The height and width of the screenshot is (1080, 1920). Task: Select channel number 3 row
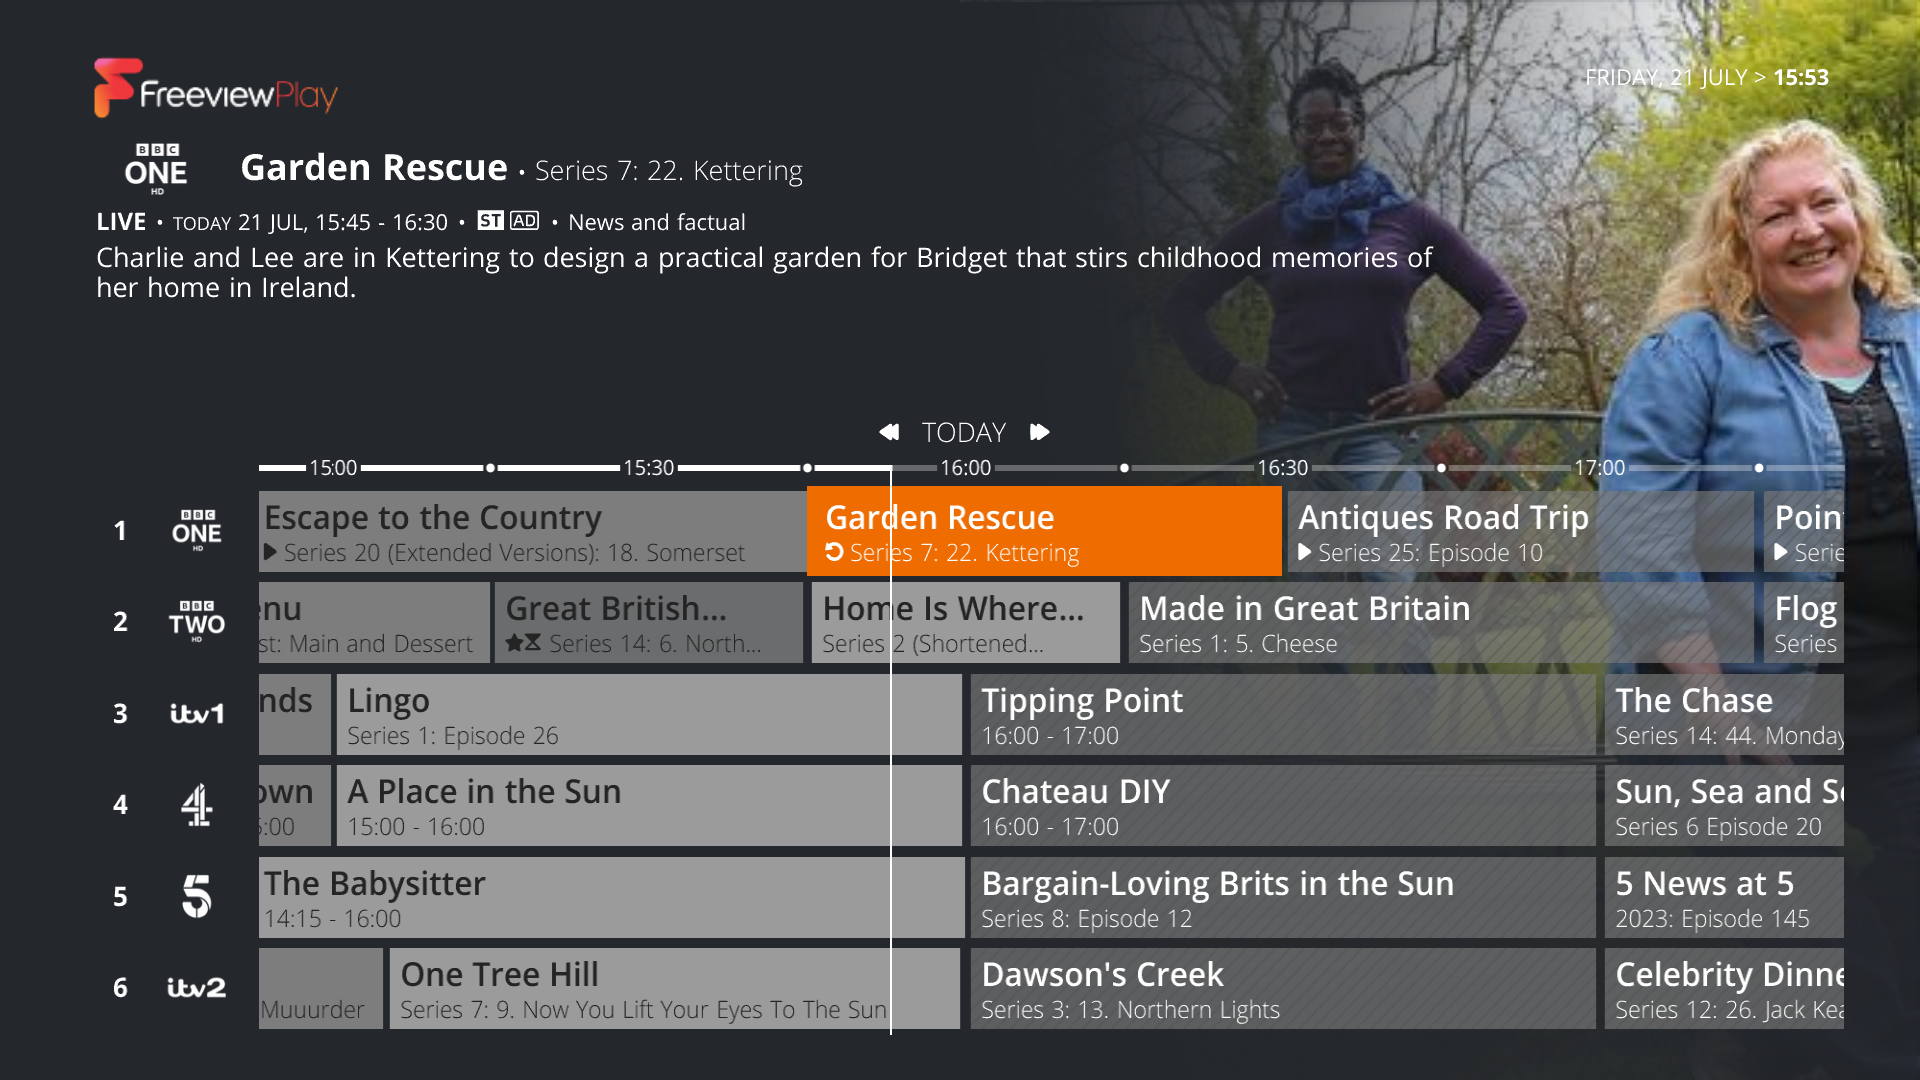coord(120,714)
